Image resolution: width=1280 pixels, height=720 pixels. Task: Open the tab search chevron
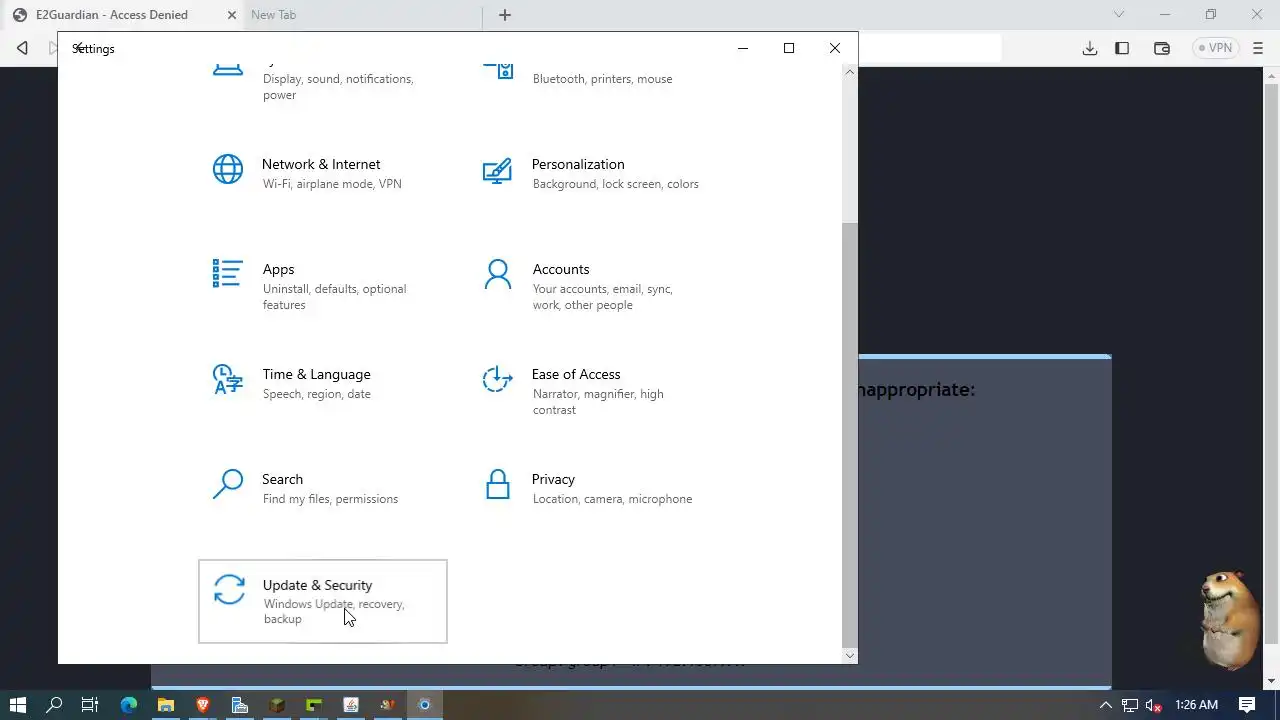[1119, 14]
